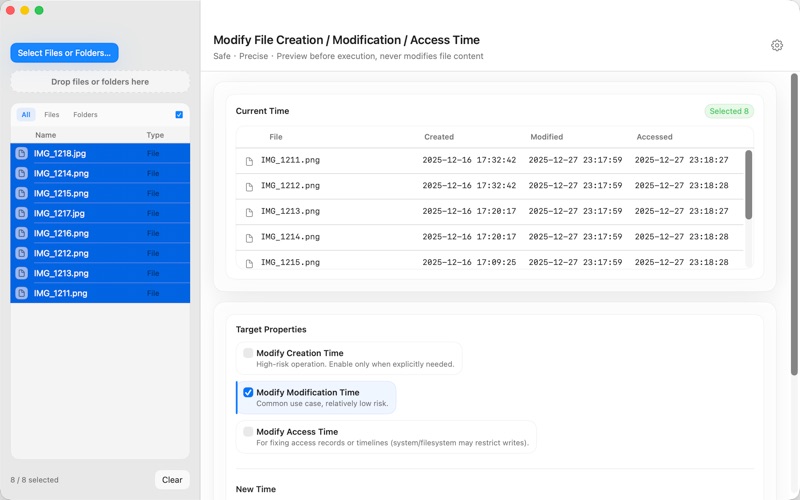Click document icon of IMG_1211.png table row
This screenshot has height=500, width=800.
249,161
